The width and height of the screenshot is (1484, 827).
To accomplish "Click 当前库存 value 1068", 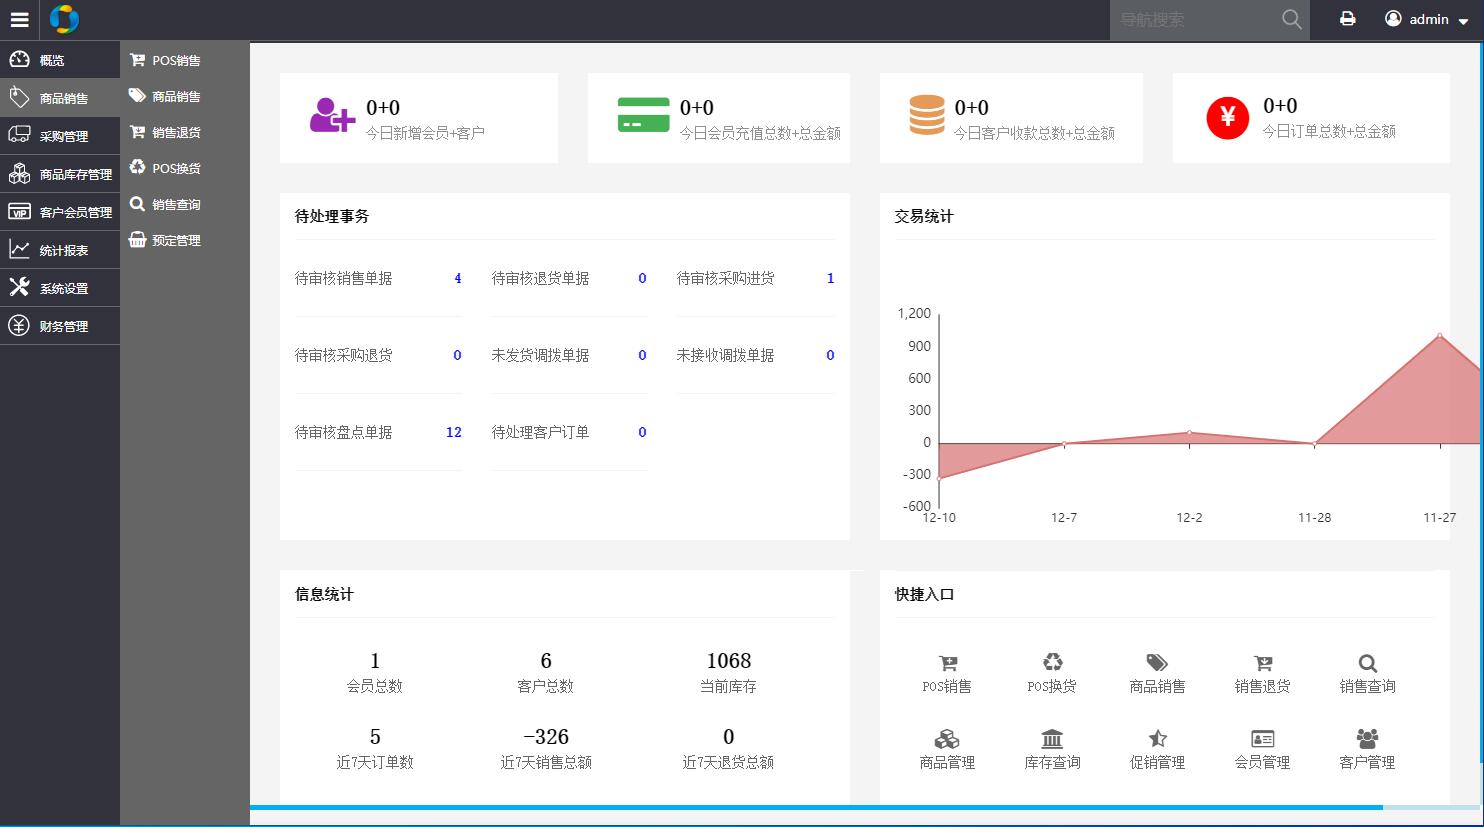I will pos(729,661).
